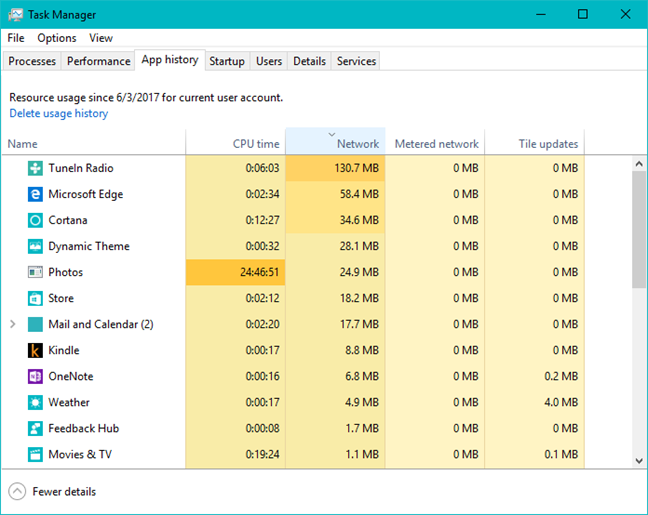Click the 28.1 MB network cell
The height and width of the screenshot is (515, 648).
tap(335, 246)
